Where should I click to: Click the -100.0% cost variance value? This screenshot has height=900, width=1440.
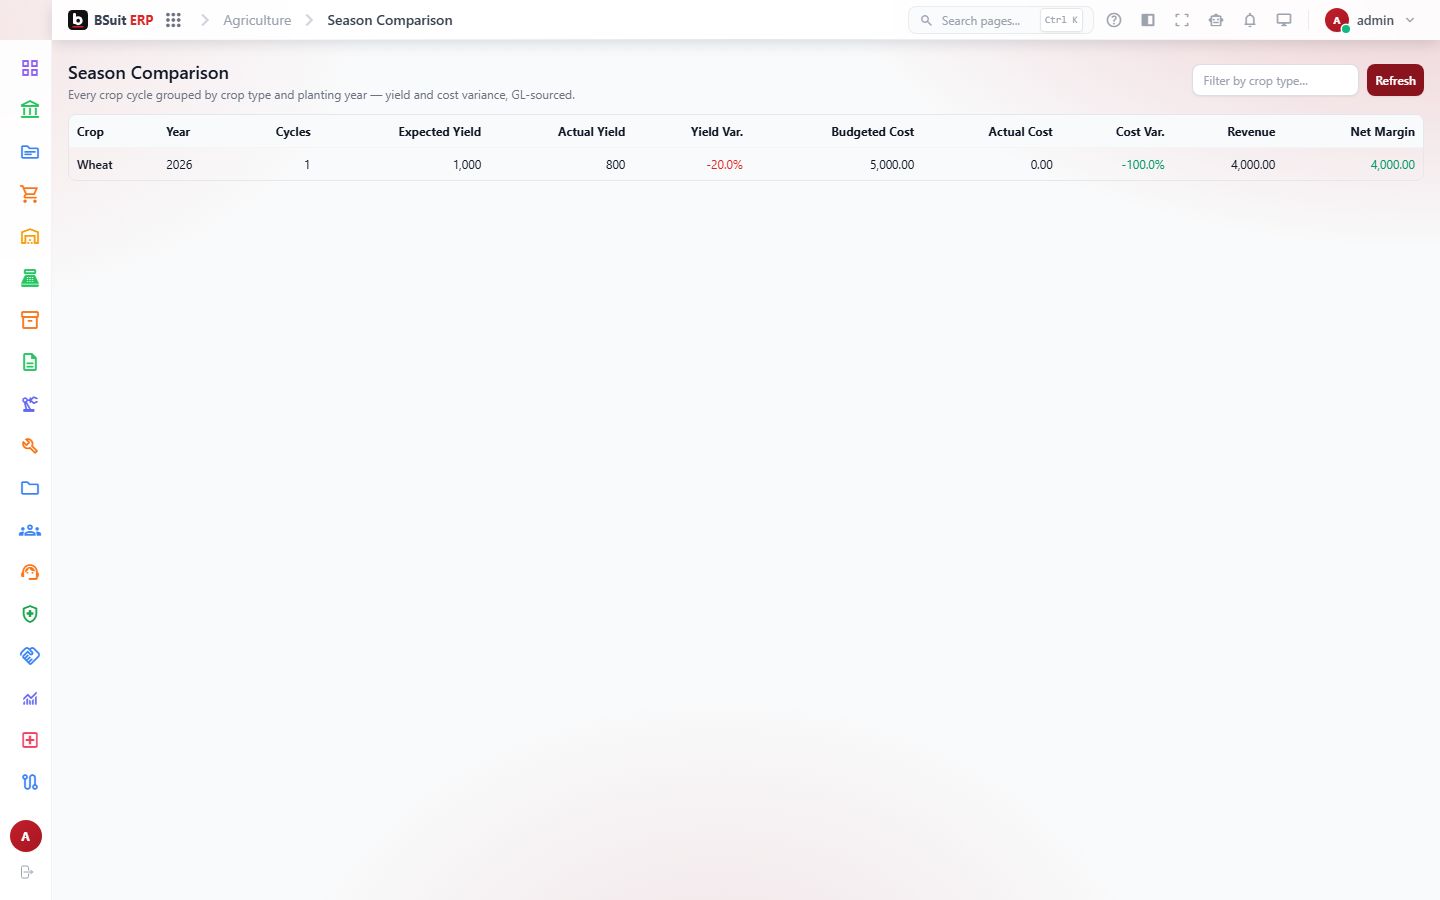pos(1143,165)
